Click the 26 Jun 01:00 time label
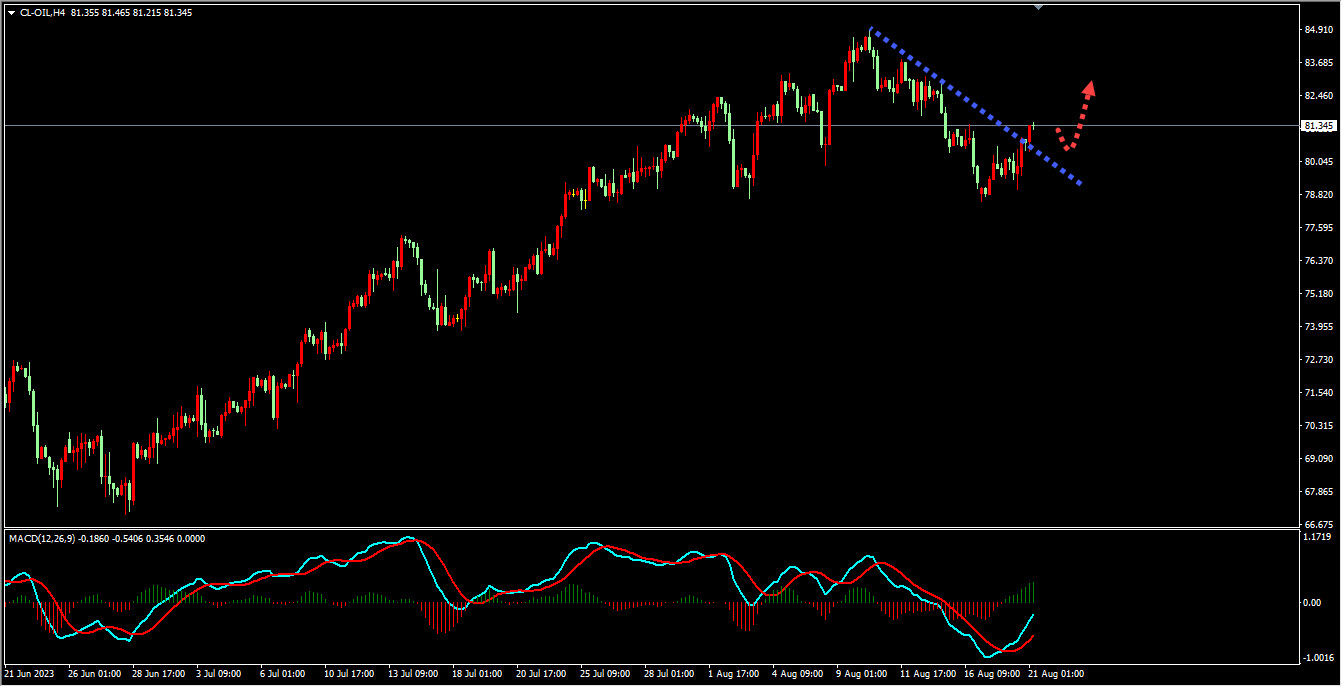This screenshot has width=1342, height=687. point(95,674)
